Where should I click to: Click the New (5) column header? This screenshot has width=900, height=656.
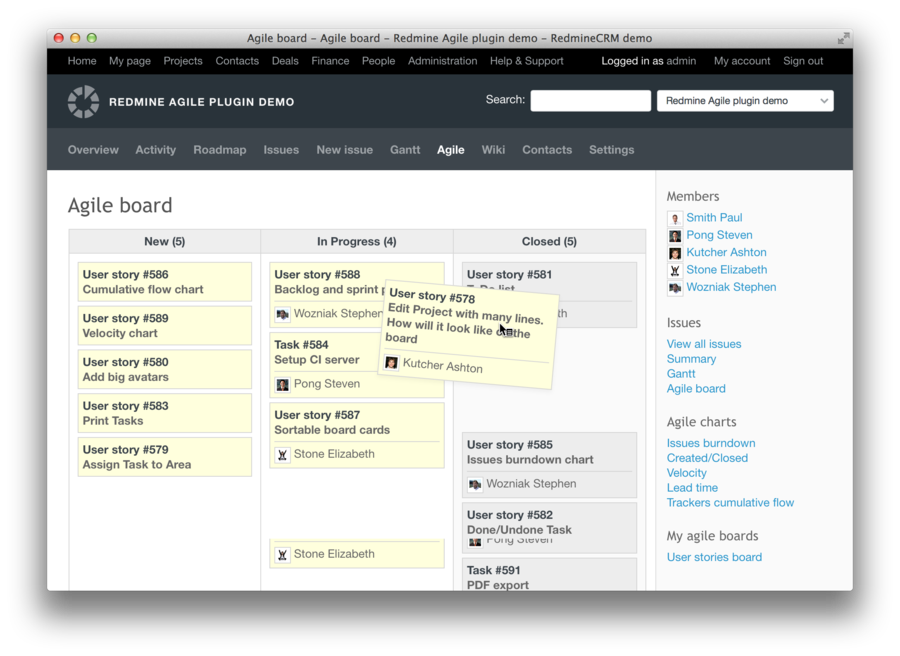tap(165, 242)
